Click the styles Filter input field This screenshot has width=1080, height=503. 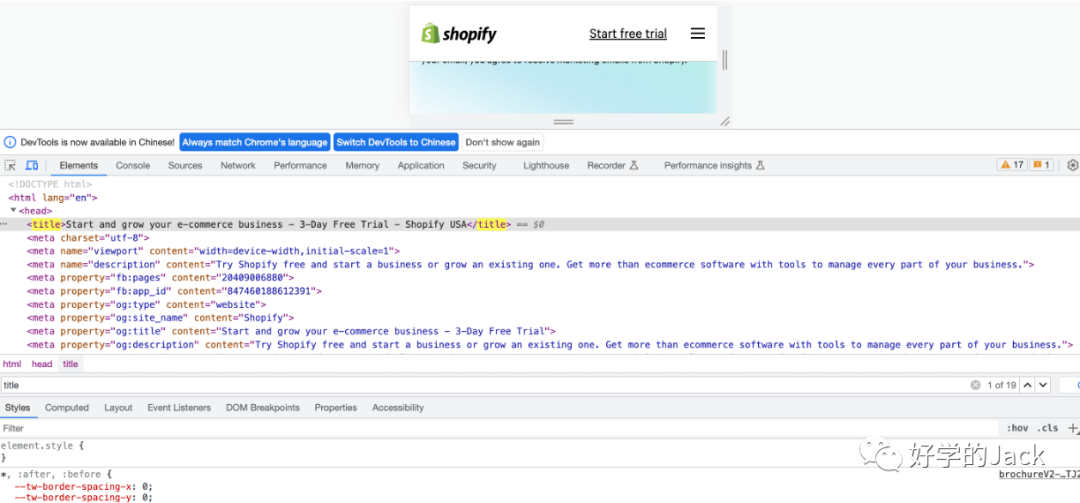400,428
